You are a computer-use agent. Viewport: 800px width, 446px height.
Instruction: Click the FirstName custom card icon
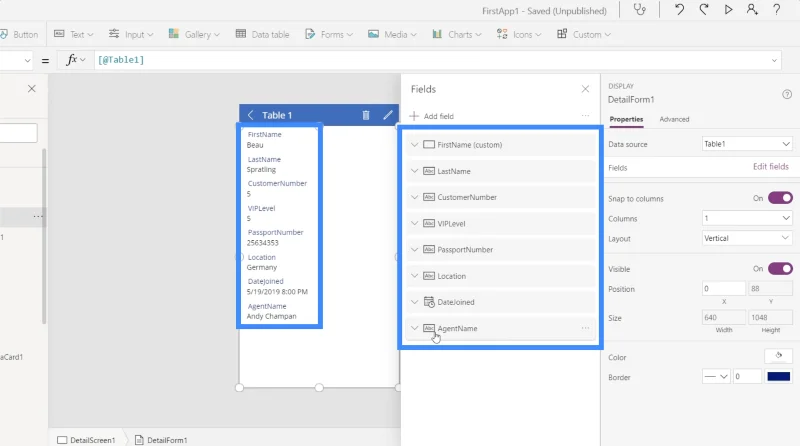429,145
